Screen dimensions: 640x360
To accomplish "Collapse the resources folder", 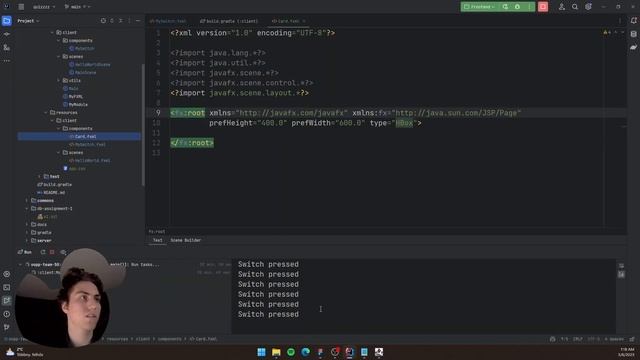I will click(46, 113).
